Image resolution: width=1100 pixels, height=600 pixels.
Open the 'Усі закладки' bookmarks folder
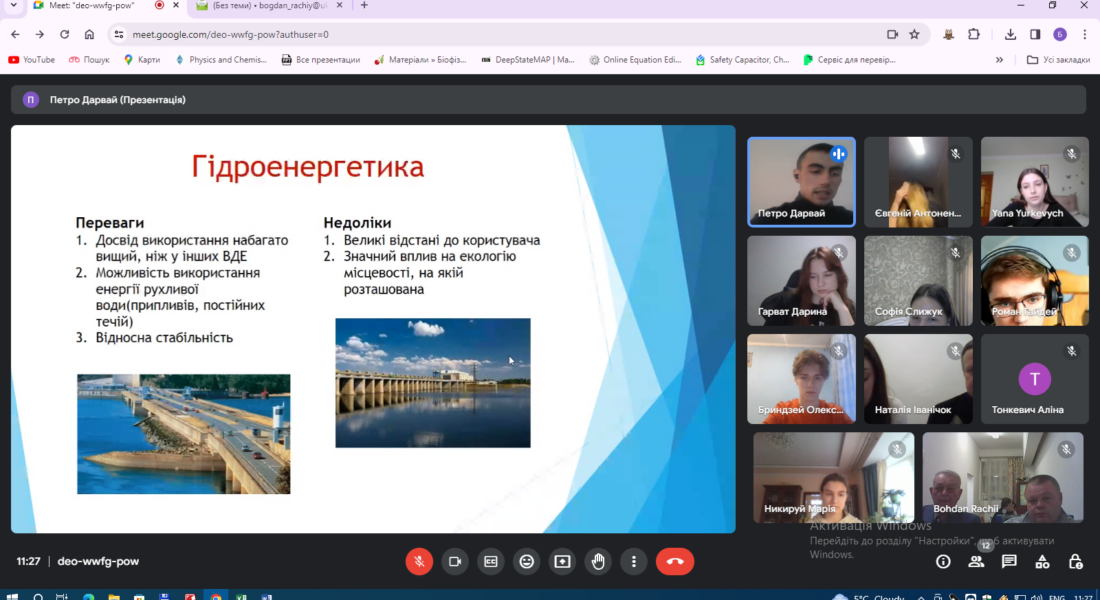tap(1058, 60)
